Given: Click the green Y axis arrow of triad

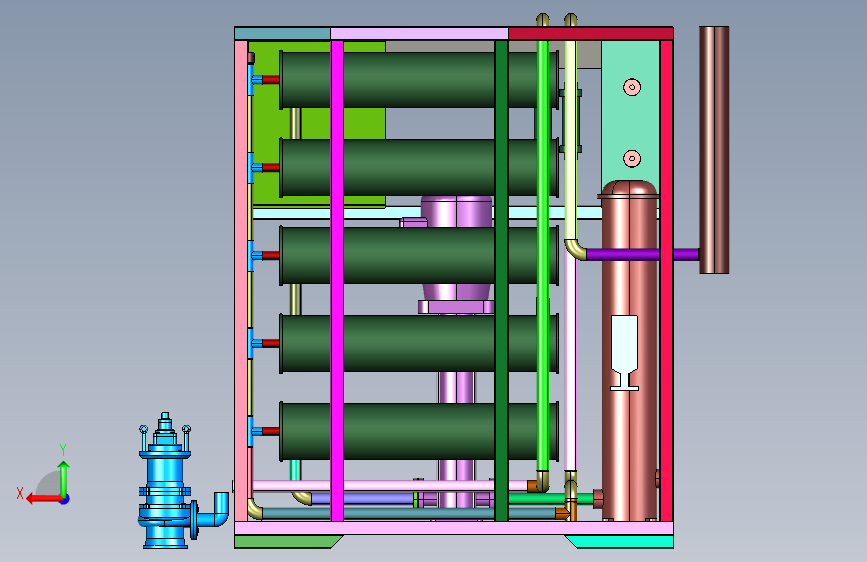Looking at the screenshot, I should [64, 478].
